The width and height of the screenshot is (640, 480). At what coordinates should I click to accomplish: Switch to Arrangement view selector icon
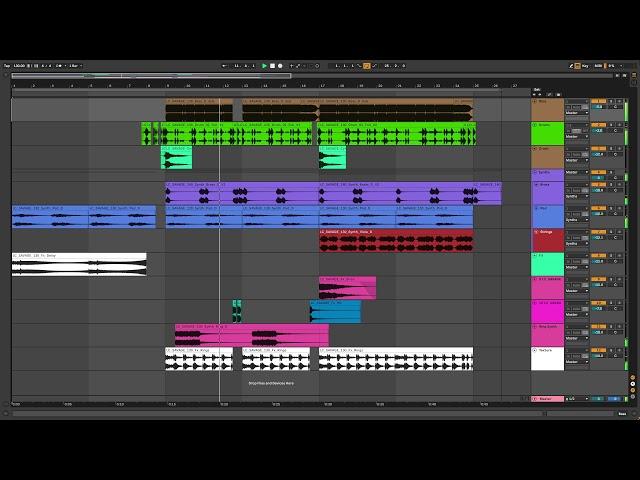pyautogui.click(x=634, y=76)
